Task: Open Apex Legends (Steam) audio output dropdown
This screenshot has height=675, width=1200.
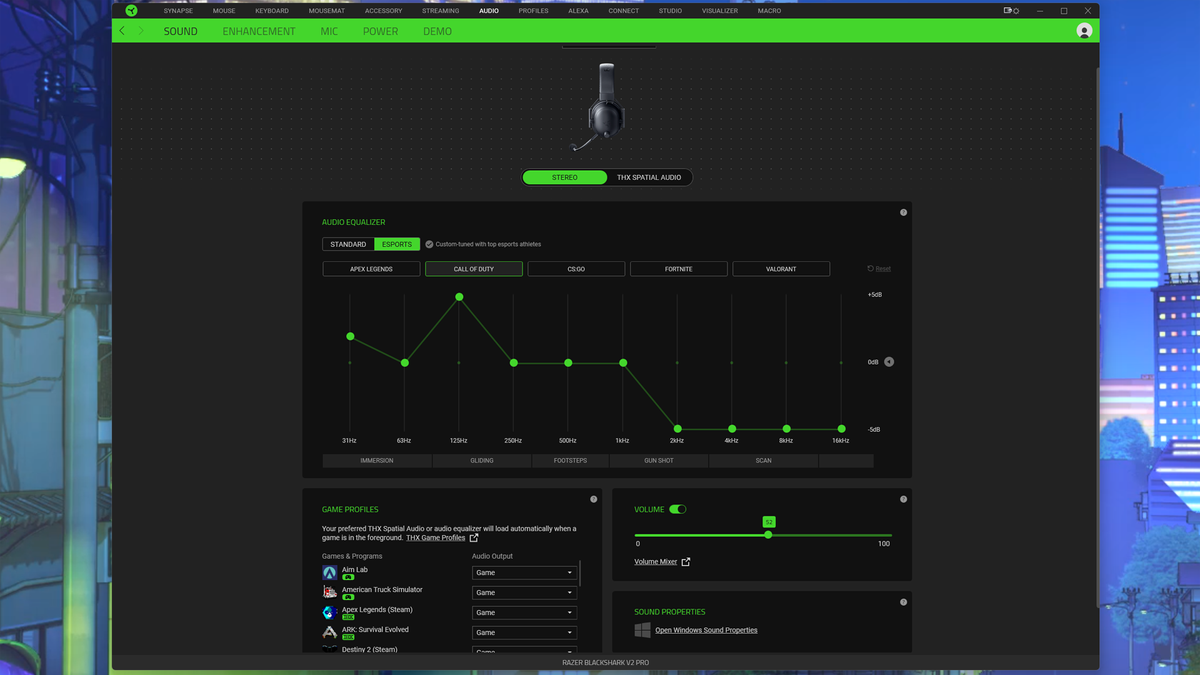Action: click(x=524, y=613)
